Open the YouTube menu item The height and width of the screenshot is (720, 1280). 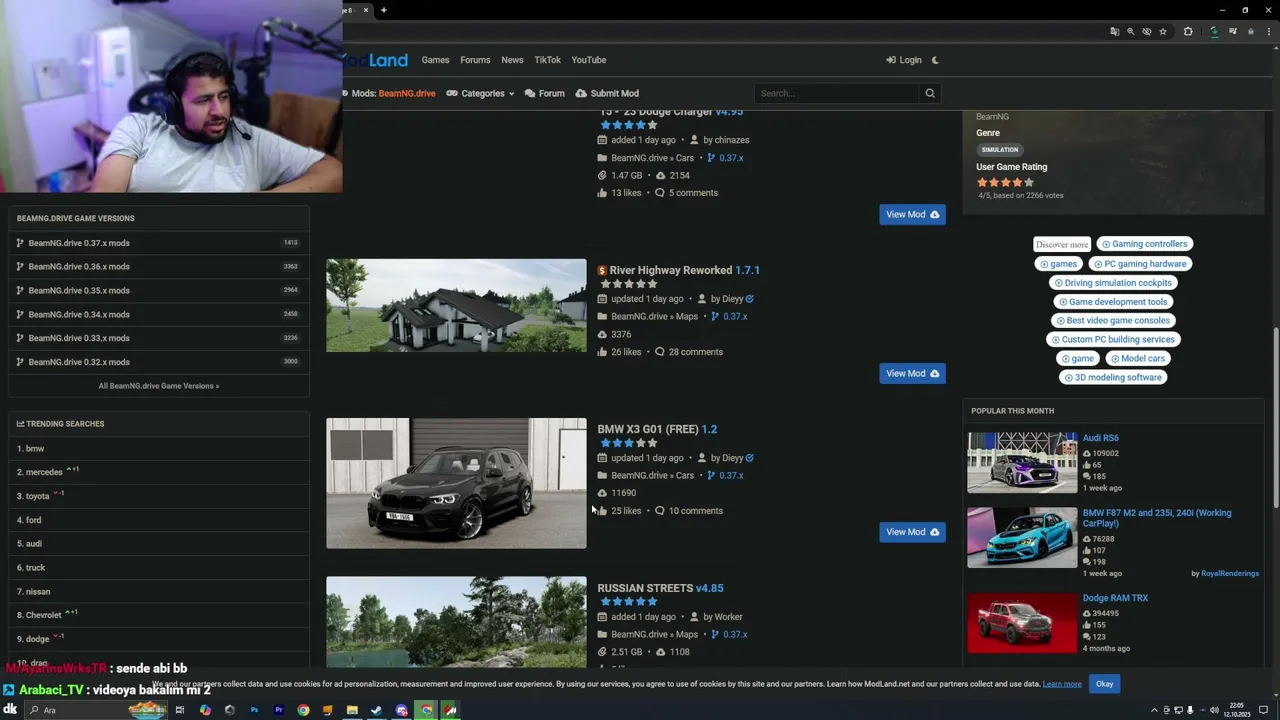click(589, 60)
